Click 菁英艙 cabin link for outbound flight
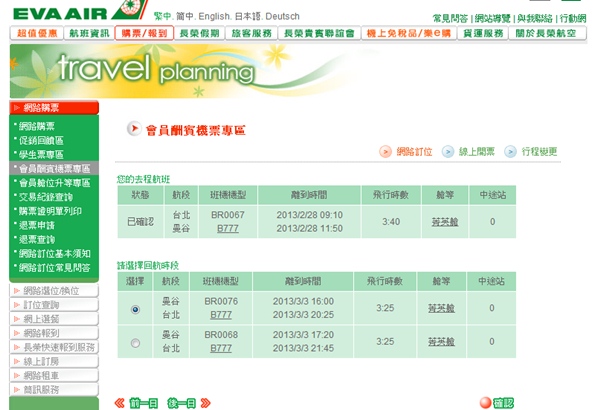 tap(445, 222)
